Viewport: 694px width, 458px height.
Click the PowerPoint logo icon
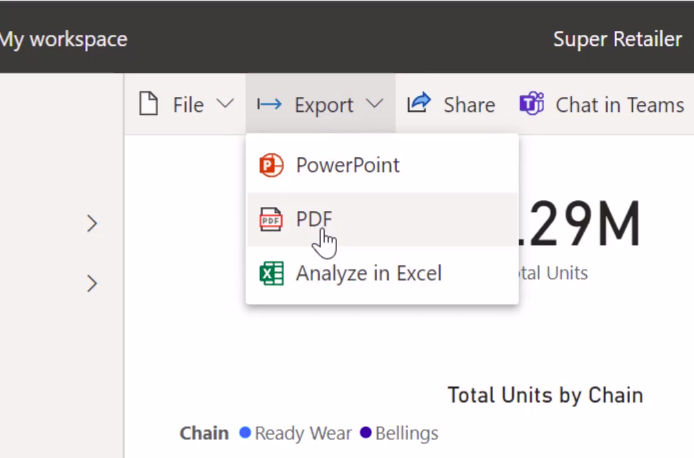(271, 165)
